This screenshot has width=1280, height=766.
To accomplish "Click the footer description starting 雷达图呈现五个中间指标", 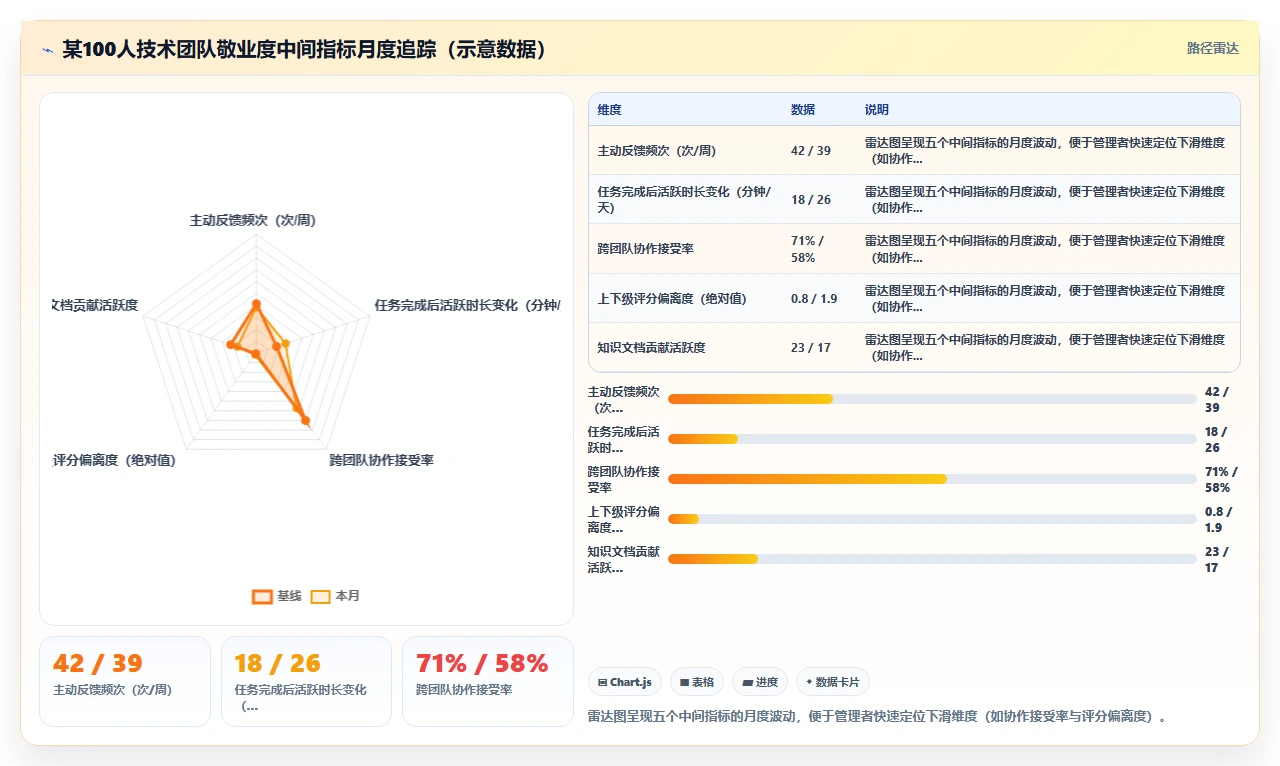I will coord(877,717).
